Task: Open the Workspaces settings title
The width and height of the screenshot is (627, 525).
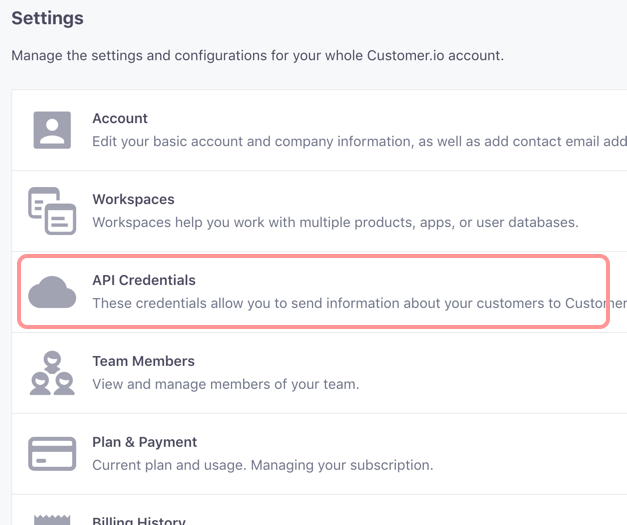Action: [133, 200]
